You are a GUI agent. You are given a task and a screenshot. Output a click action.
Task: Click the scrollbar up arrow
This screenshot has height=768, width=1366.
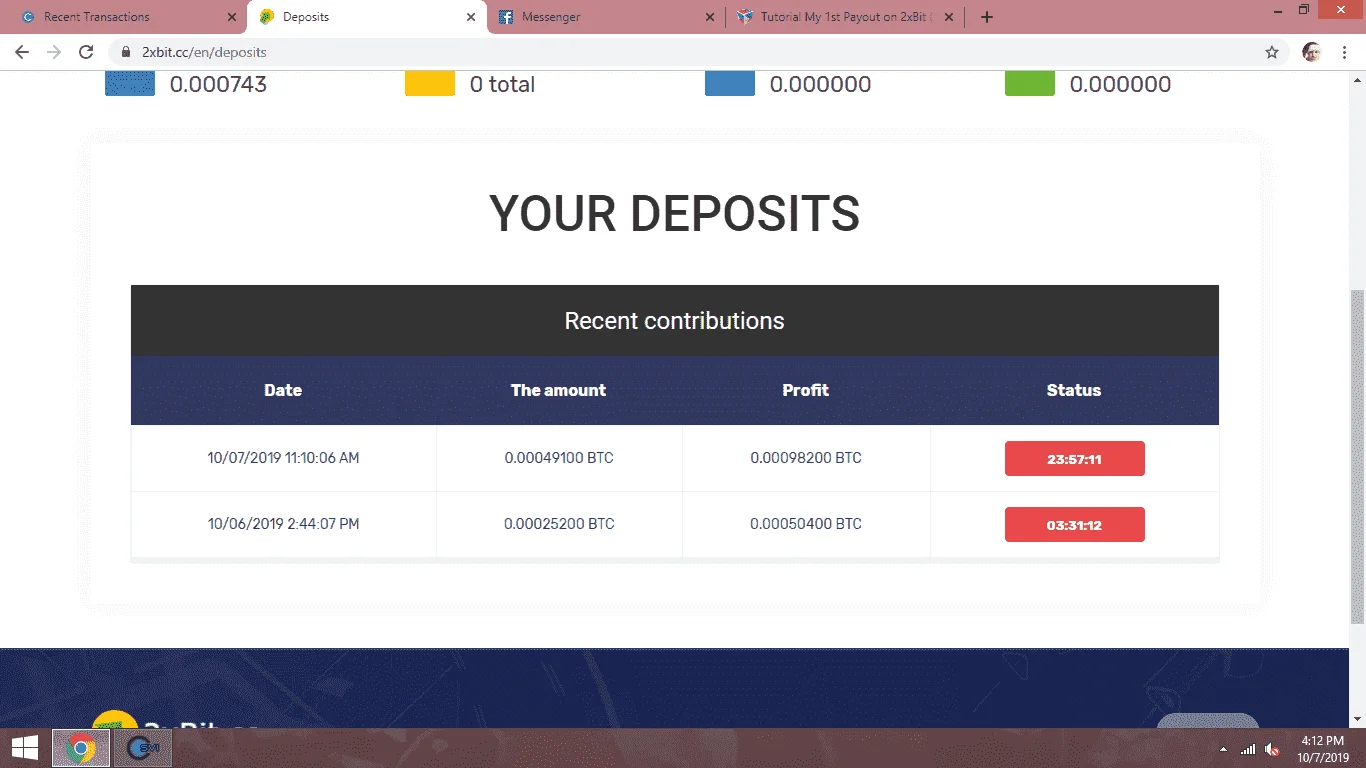pyautogui.click(x=1357, y=78)
